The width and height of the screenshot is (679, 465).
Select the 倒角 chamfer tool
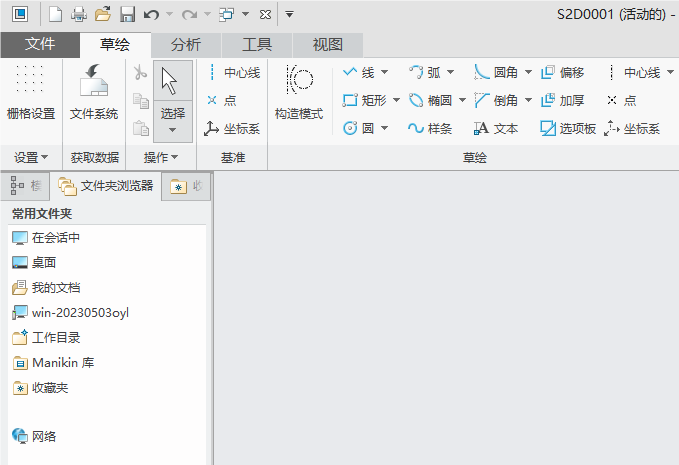496,100
